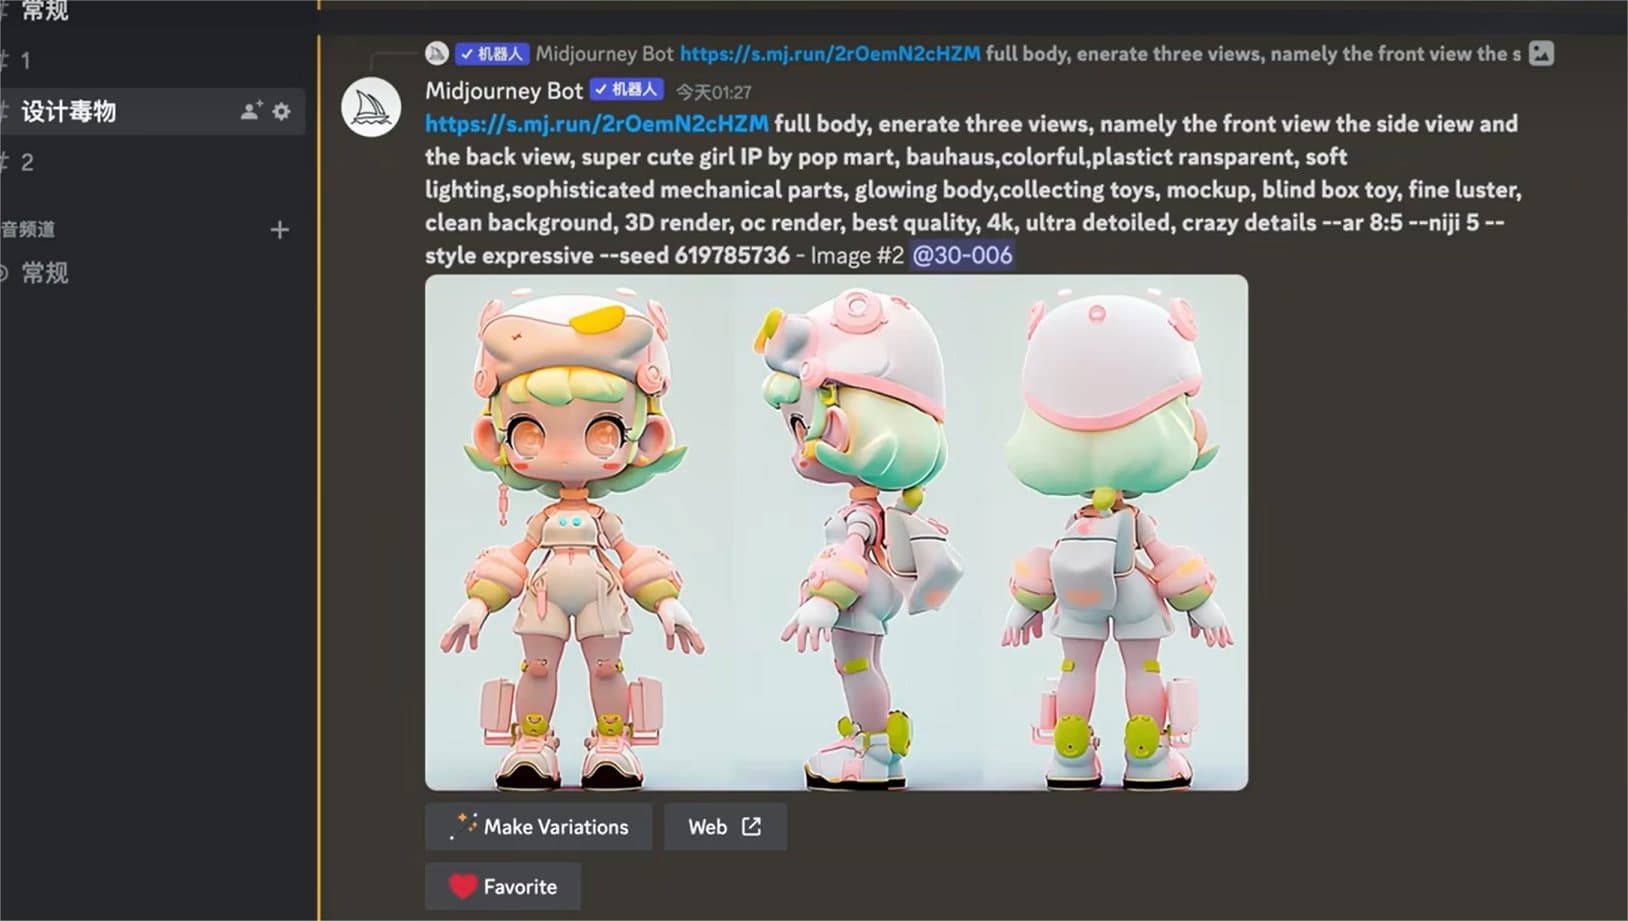Click small bot avatar in reply preview

click(x=436, y=54)
